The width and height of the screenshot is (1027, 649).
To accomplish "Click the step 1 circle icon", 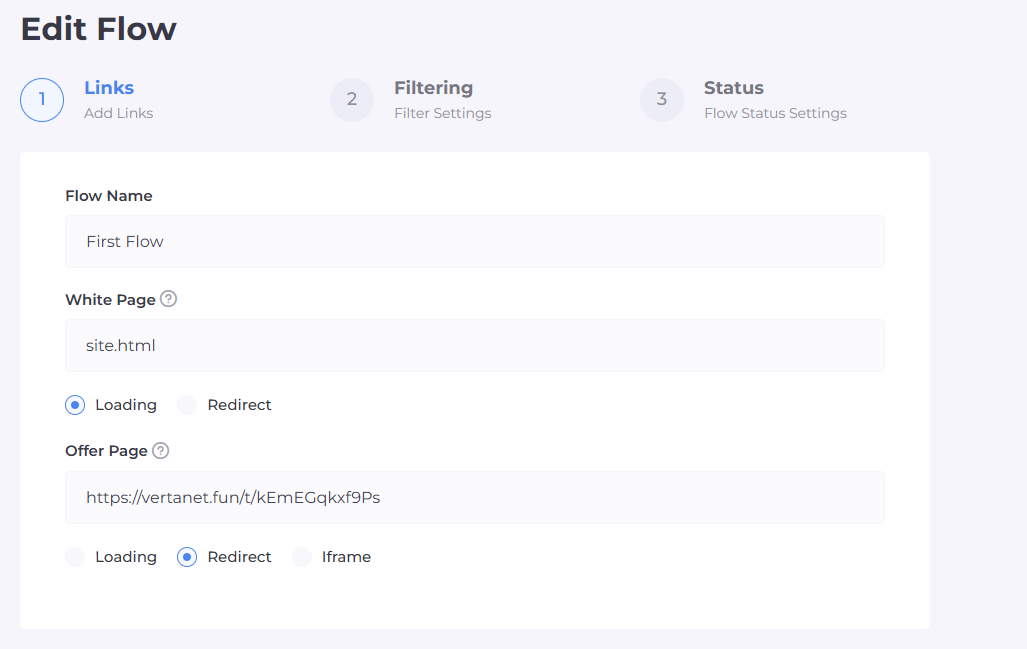I will coord(42,100).
